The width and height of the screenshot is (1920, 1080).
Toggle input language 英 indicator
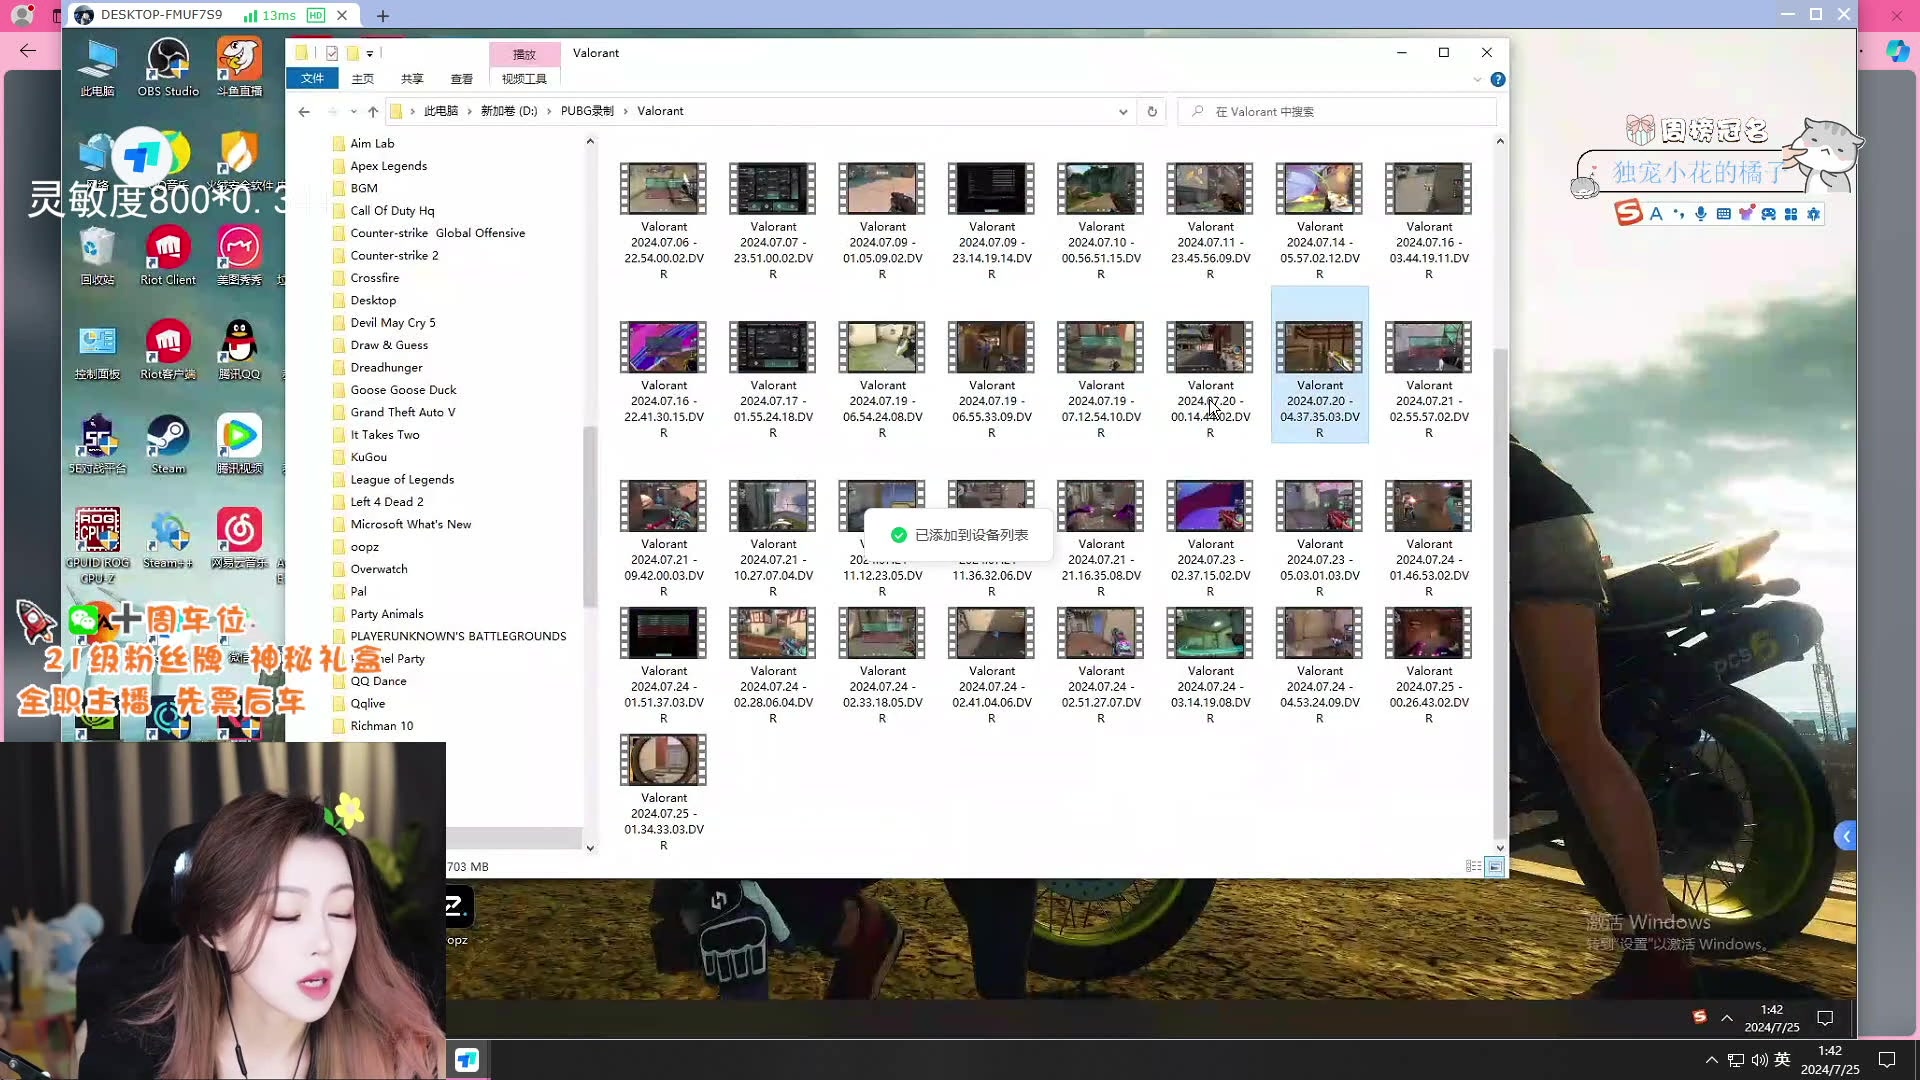click(1782, 1060)
